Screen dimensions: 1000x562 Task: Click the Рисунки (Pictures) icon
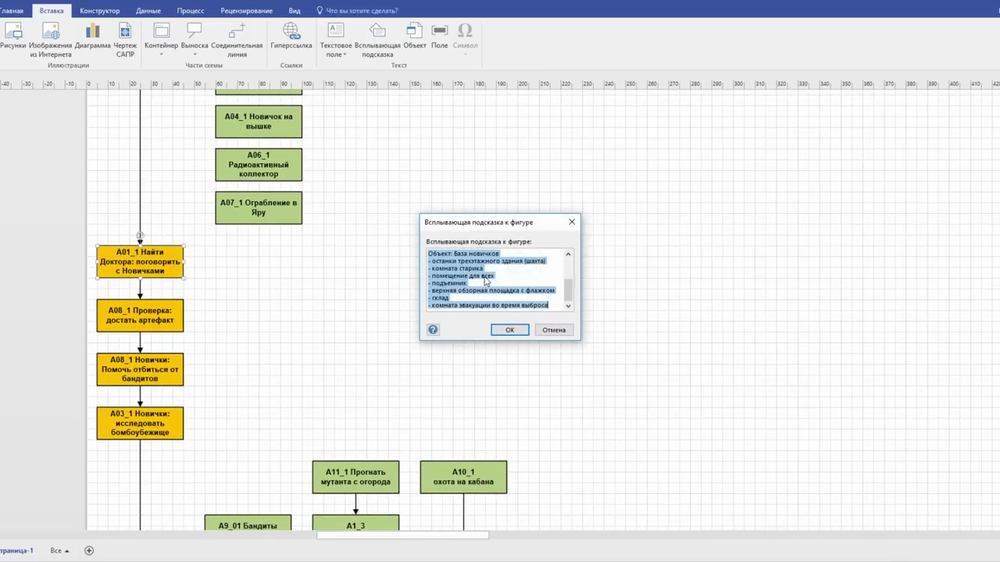[12, 36]
